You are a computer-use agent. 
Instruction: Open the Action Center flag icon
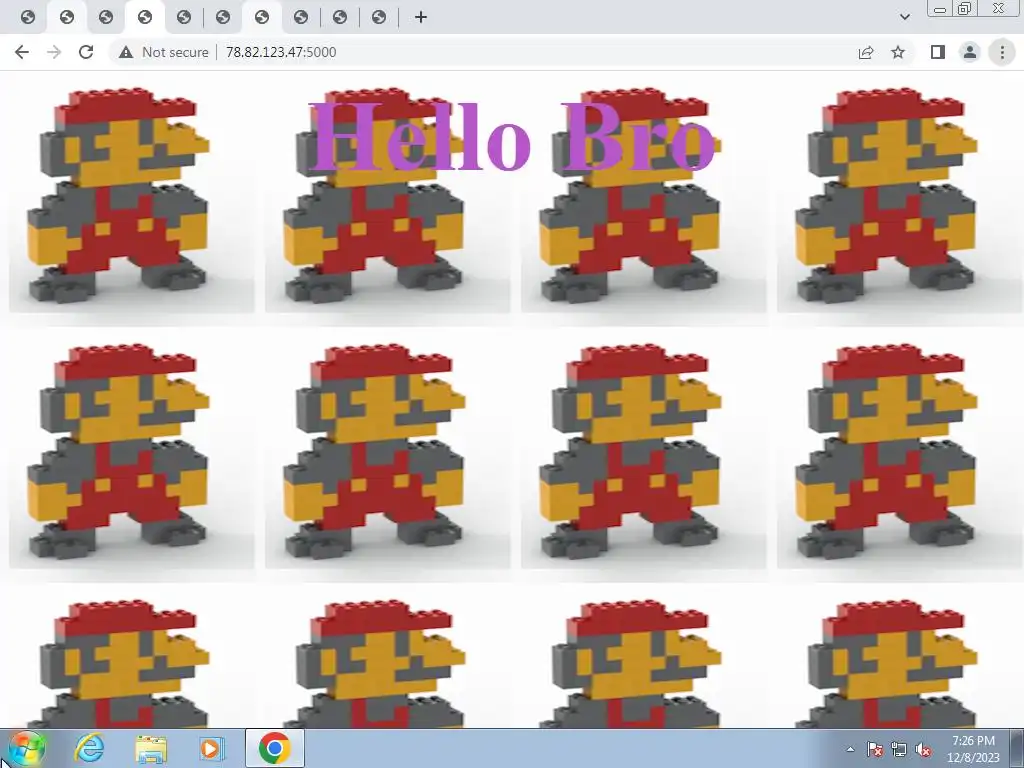tap(874, 749)
